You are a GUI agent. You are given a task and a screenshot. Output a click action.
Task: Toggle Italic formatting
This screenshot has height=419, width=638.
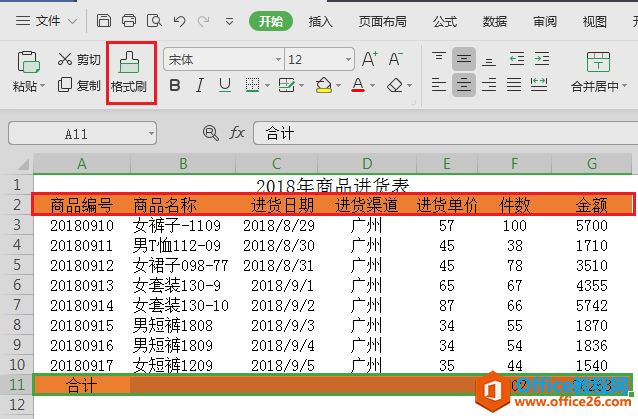pyautogui.click(x=200, y=85)
